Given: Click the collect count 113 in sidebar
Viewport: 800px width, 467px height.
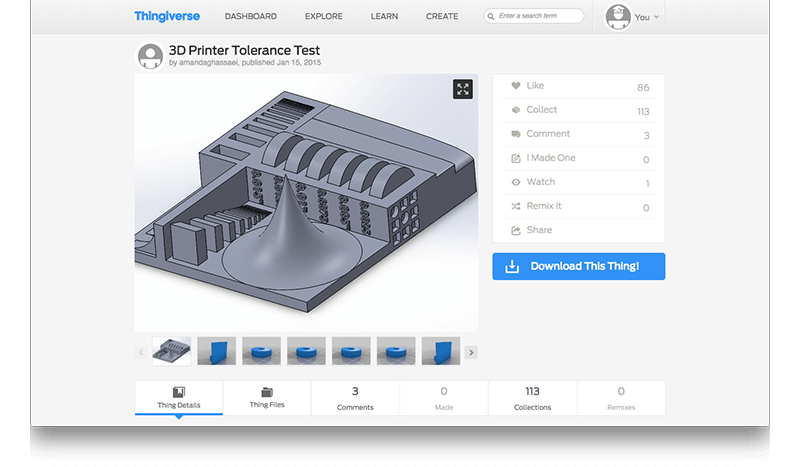Looking at the screenshot, I should click(643, 112).
